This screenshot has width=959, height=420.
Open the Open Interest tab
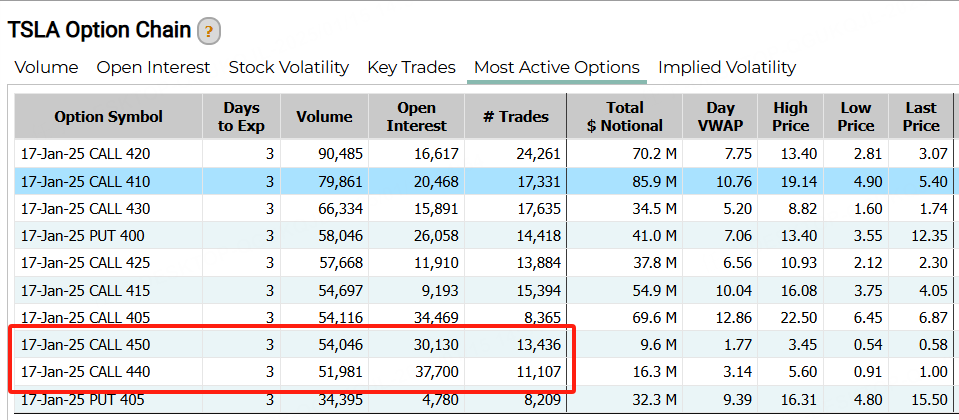coord(154,67)
